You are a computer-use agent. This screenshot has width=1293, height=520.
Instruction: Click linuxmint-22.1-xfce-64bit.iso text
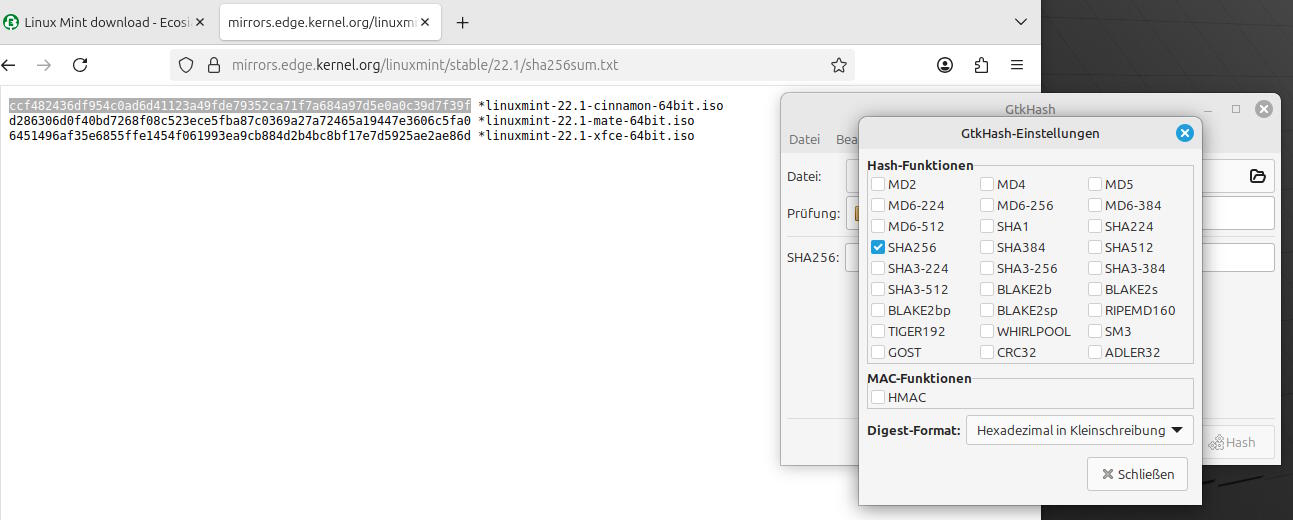[590, 136]
